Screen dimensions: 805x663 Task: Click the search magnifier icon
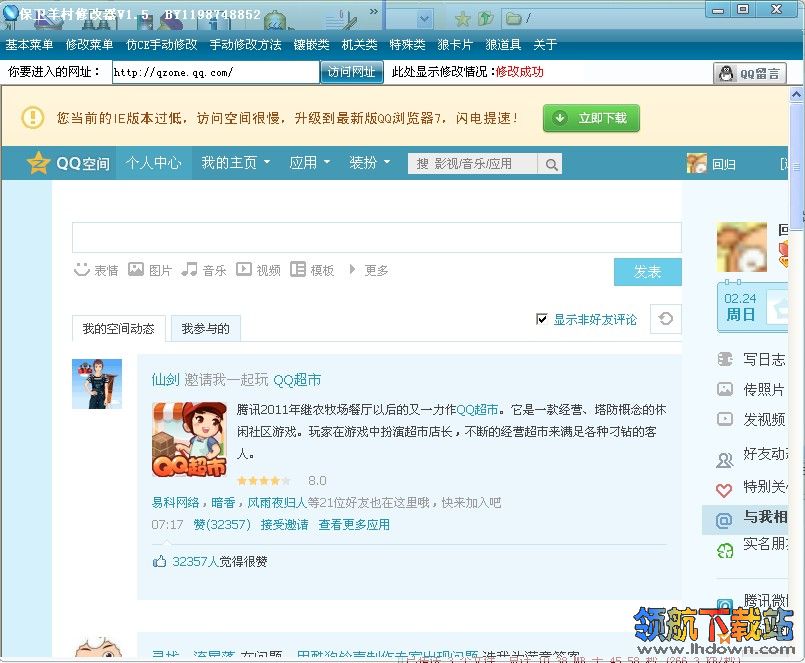click(551, 164)
